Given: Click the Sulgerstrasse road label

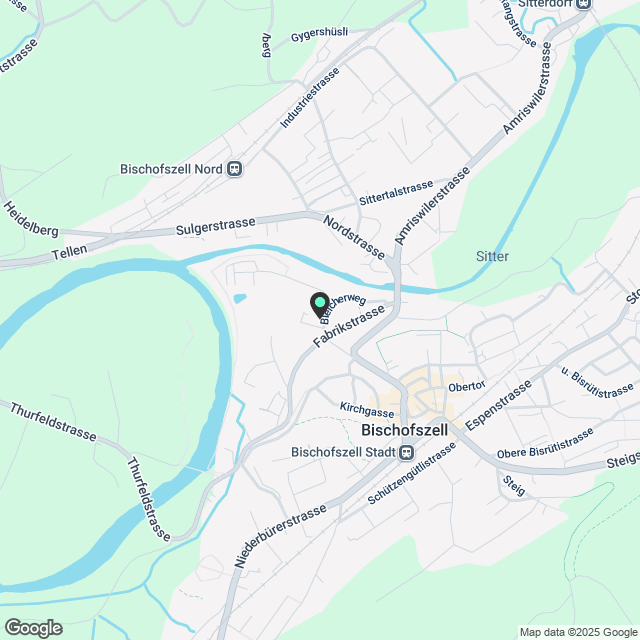Looking at the screenshot, I should pyautogui.click(x=216, y=226).
